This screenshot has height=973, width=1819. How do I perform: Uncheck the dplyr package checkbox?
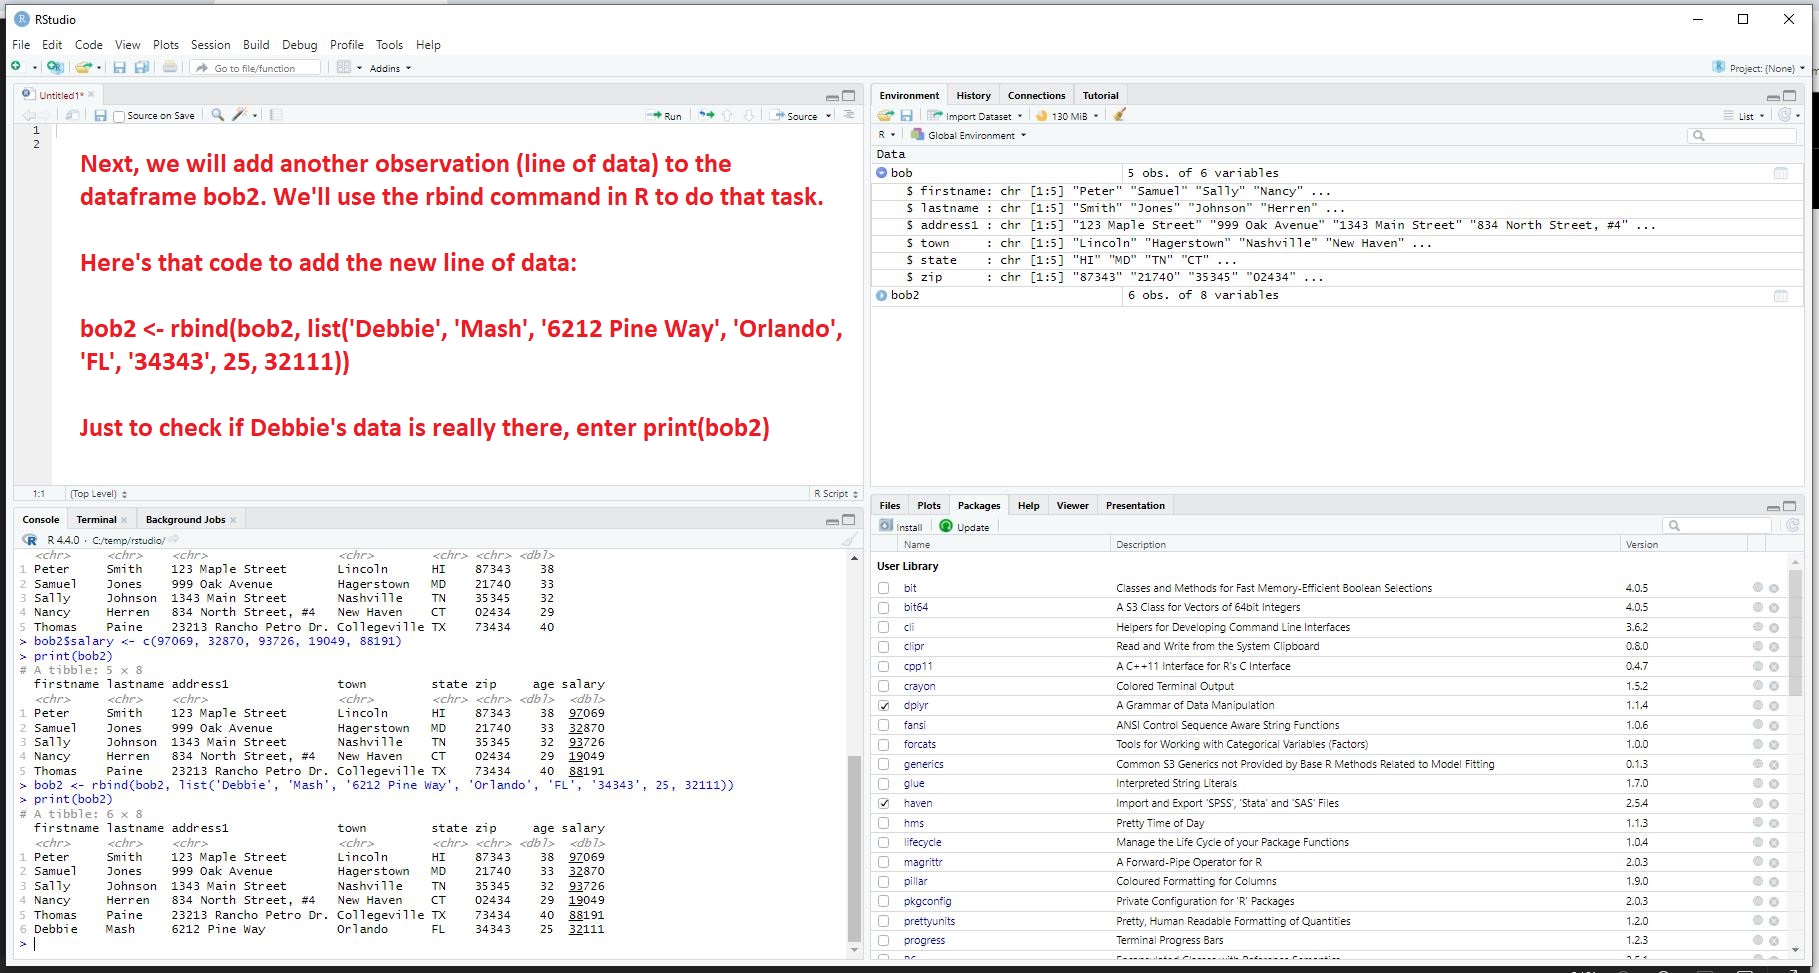click(884, 706)
